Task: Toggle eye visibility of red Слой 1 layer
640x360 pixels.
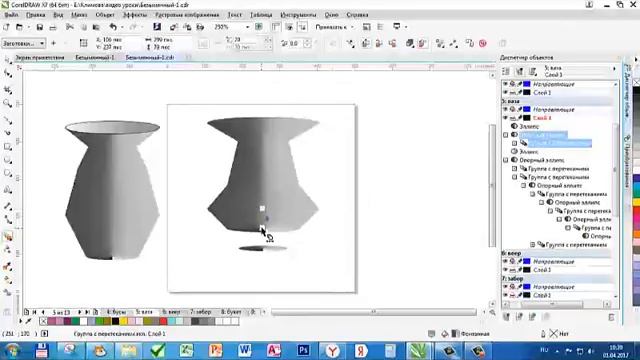Action: [506, 118]
